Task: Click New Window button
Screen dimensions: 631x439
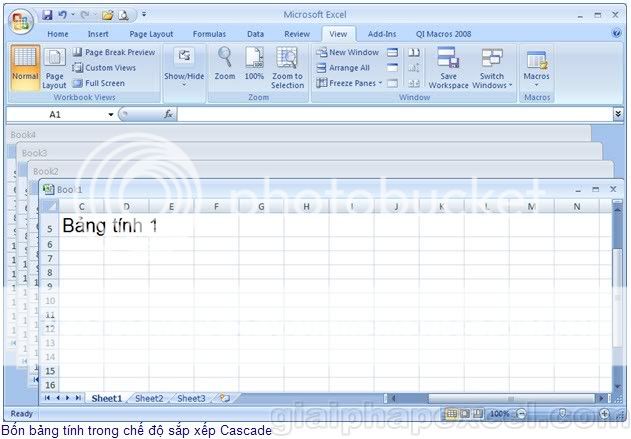Action: click(x=348, y=52)
